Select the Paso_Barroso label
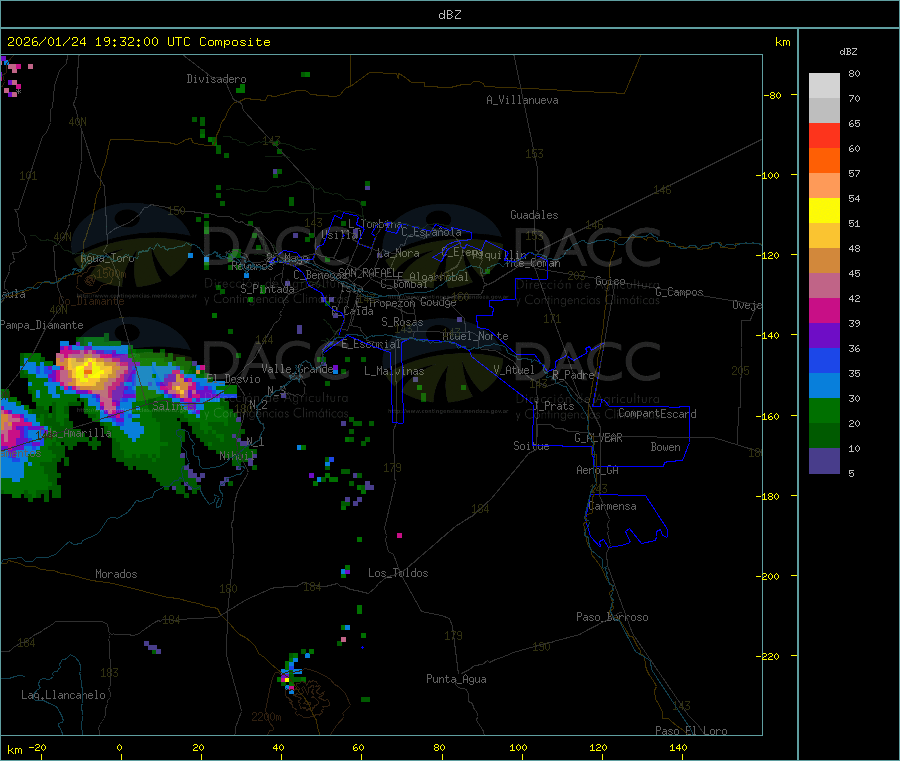The height and width of the screenshot is (761, 900). 612,617
